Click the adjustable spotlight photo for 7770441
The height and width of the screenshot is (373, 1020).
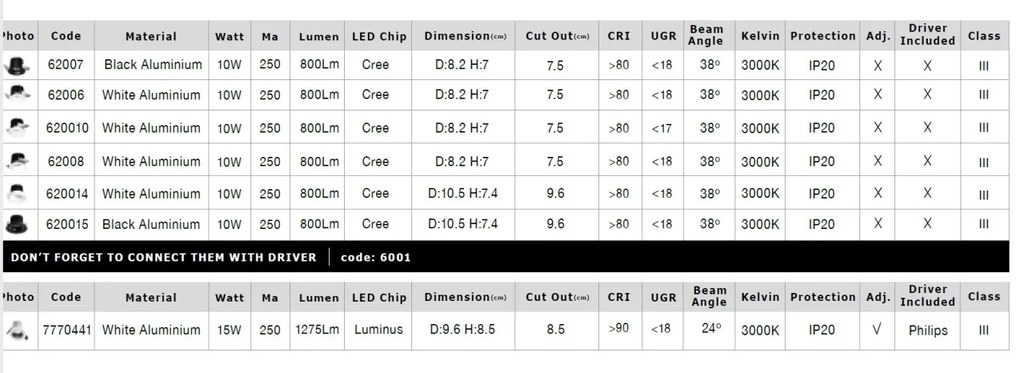point(18,329)
